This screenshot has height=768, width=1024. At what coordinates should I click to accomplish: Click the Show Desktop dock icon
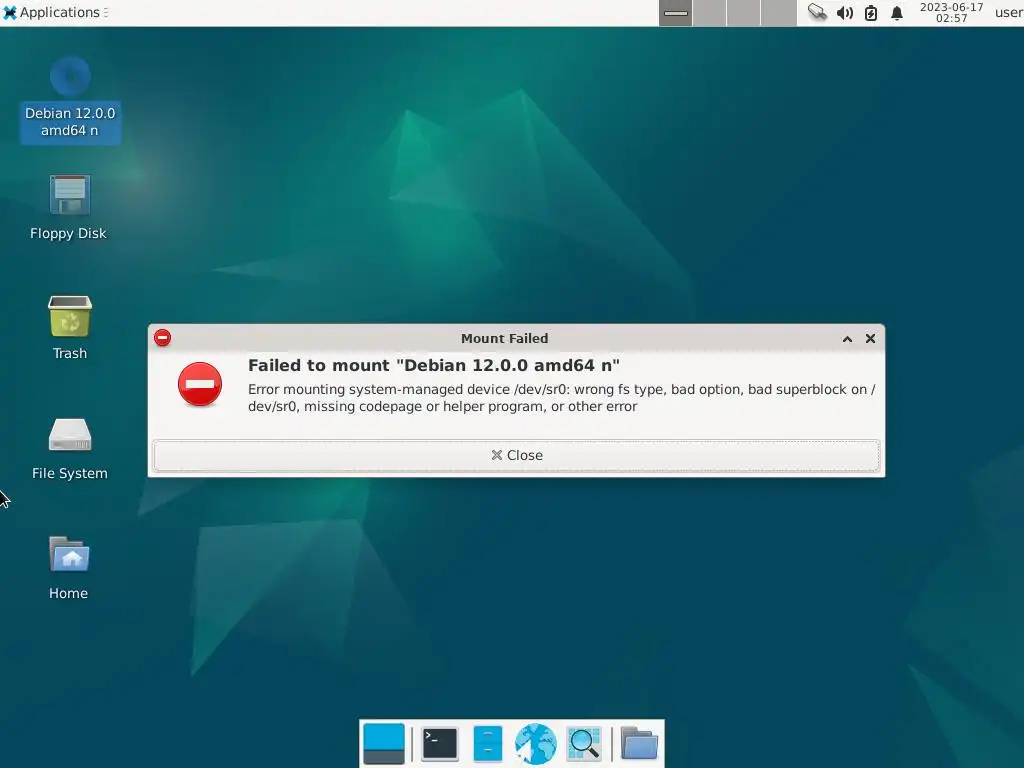(x=383, y=744)
